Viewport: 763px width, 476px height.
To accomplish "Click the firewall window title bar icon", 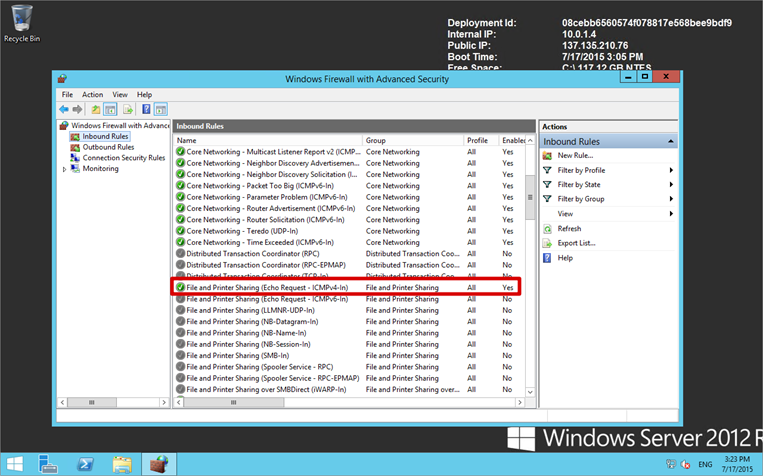I will (x=62, y=78).
